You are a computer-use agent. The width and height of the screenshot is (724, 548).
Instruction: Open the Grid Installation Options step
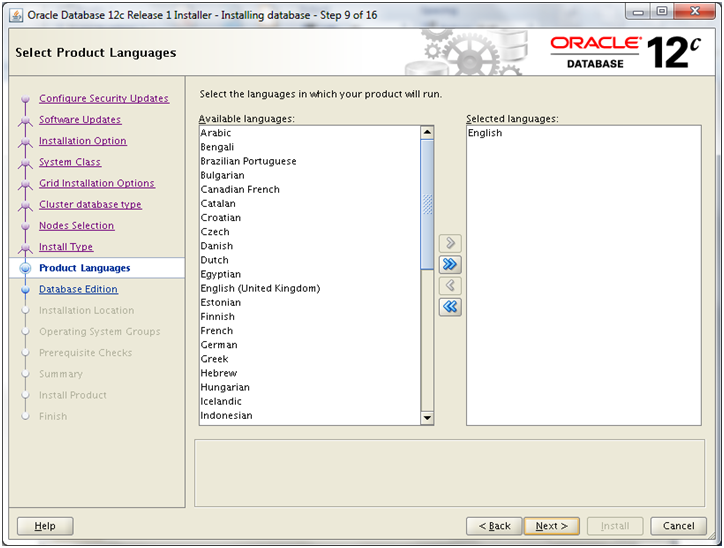point(97,183)
